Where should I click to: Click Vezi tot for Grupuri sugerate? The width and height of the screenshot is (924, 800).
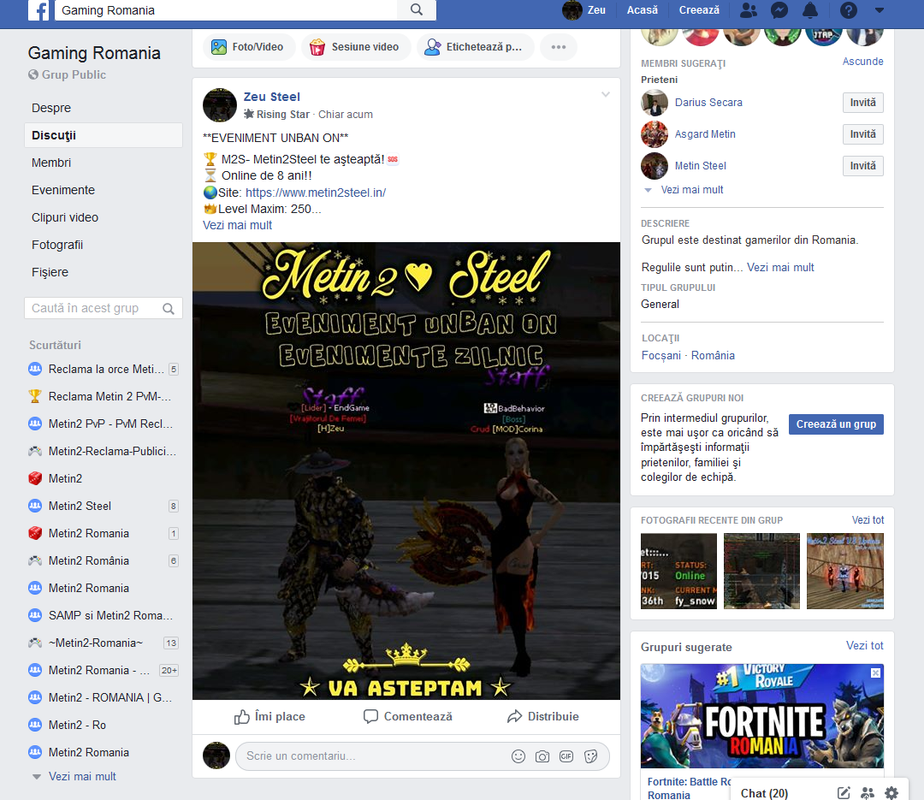[864, 646]
